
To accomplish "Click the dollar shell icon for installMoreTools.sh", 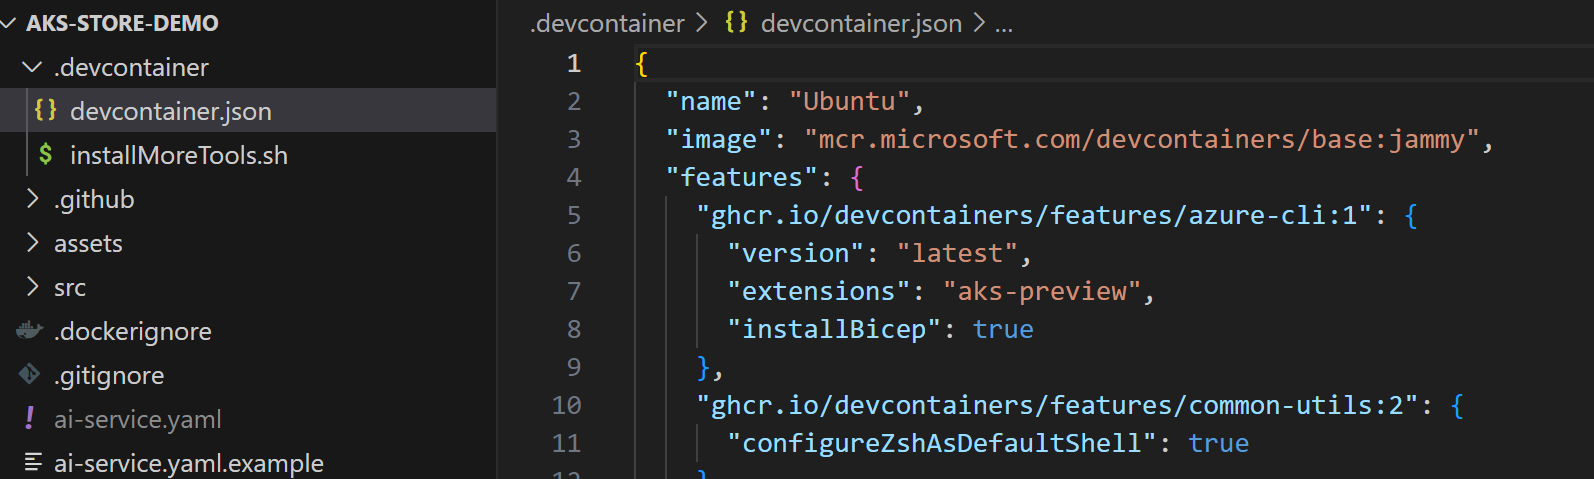I will [x=45, y=155].
